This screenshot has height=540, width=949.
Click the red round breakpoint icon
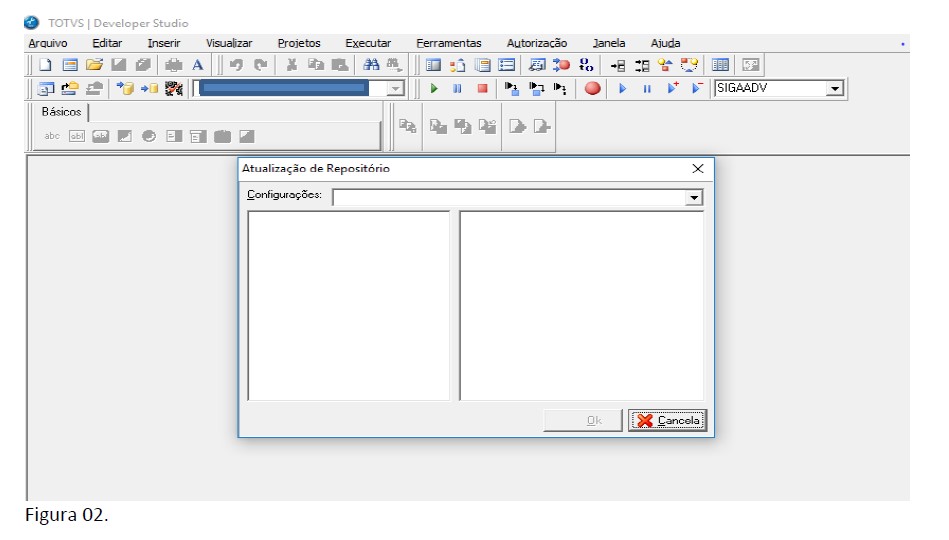[x=593, y=88]
